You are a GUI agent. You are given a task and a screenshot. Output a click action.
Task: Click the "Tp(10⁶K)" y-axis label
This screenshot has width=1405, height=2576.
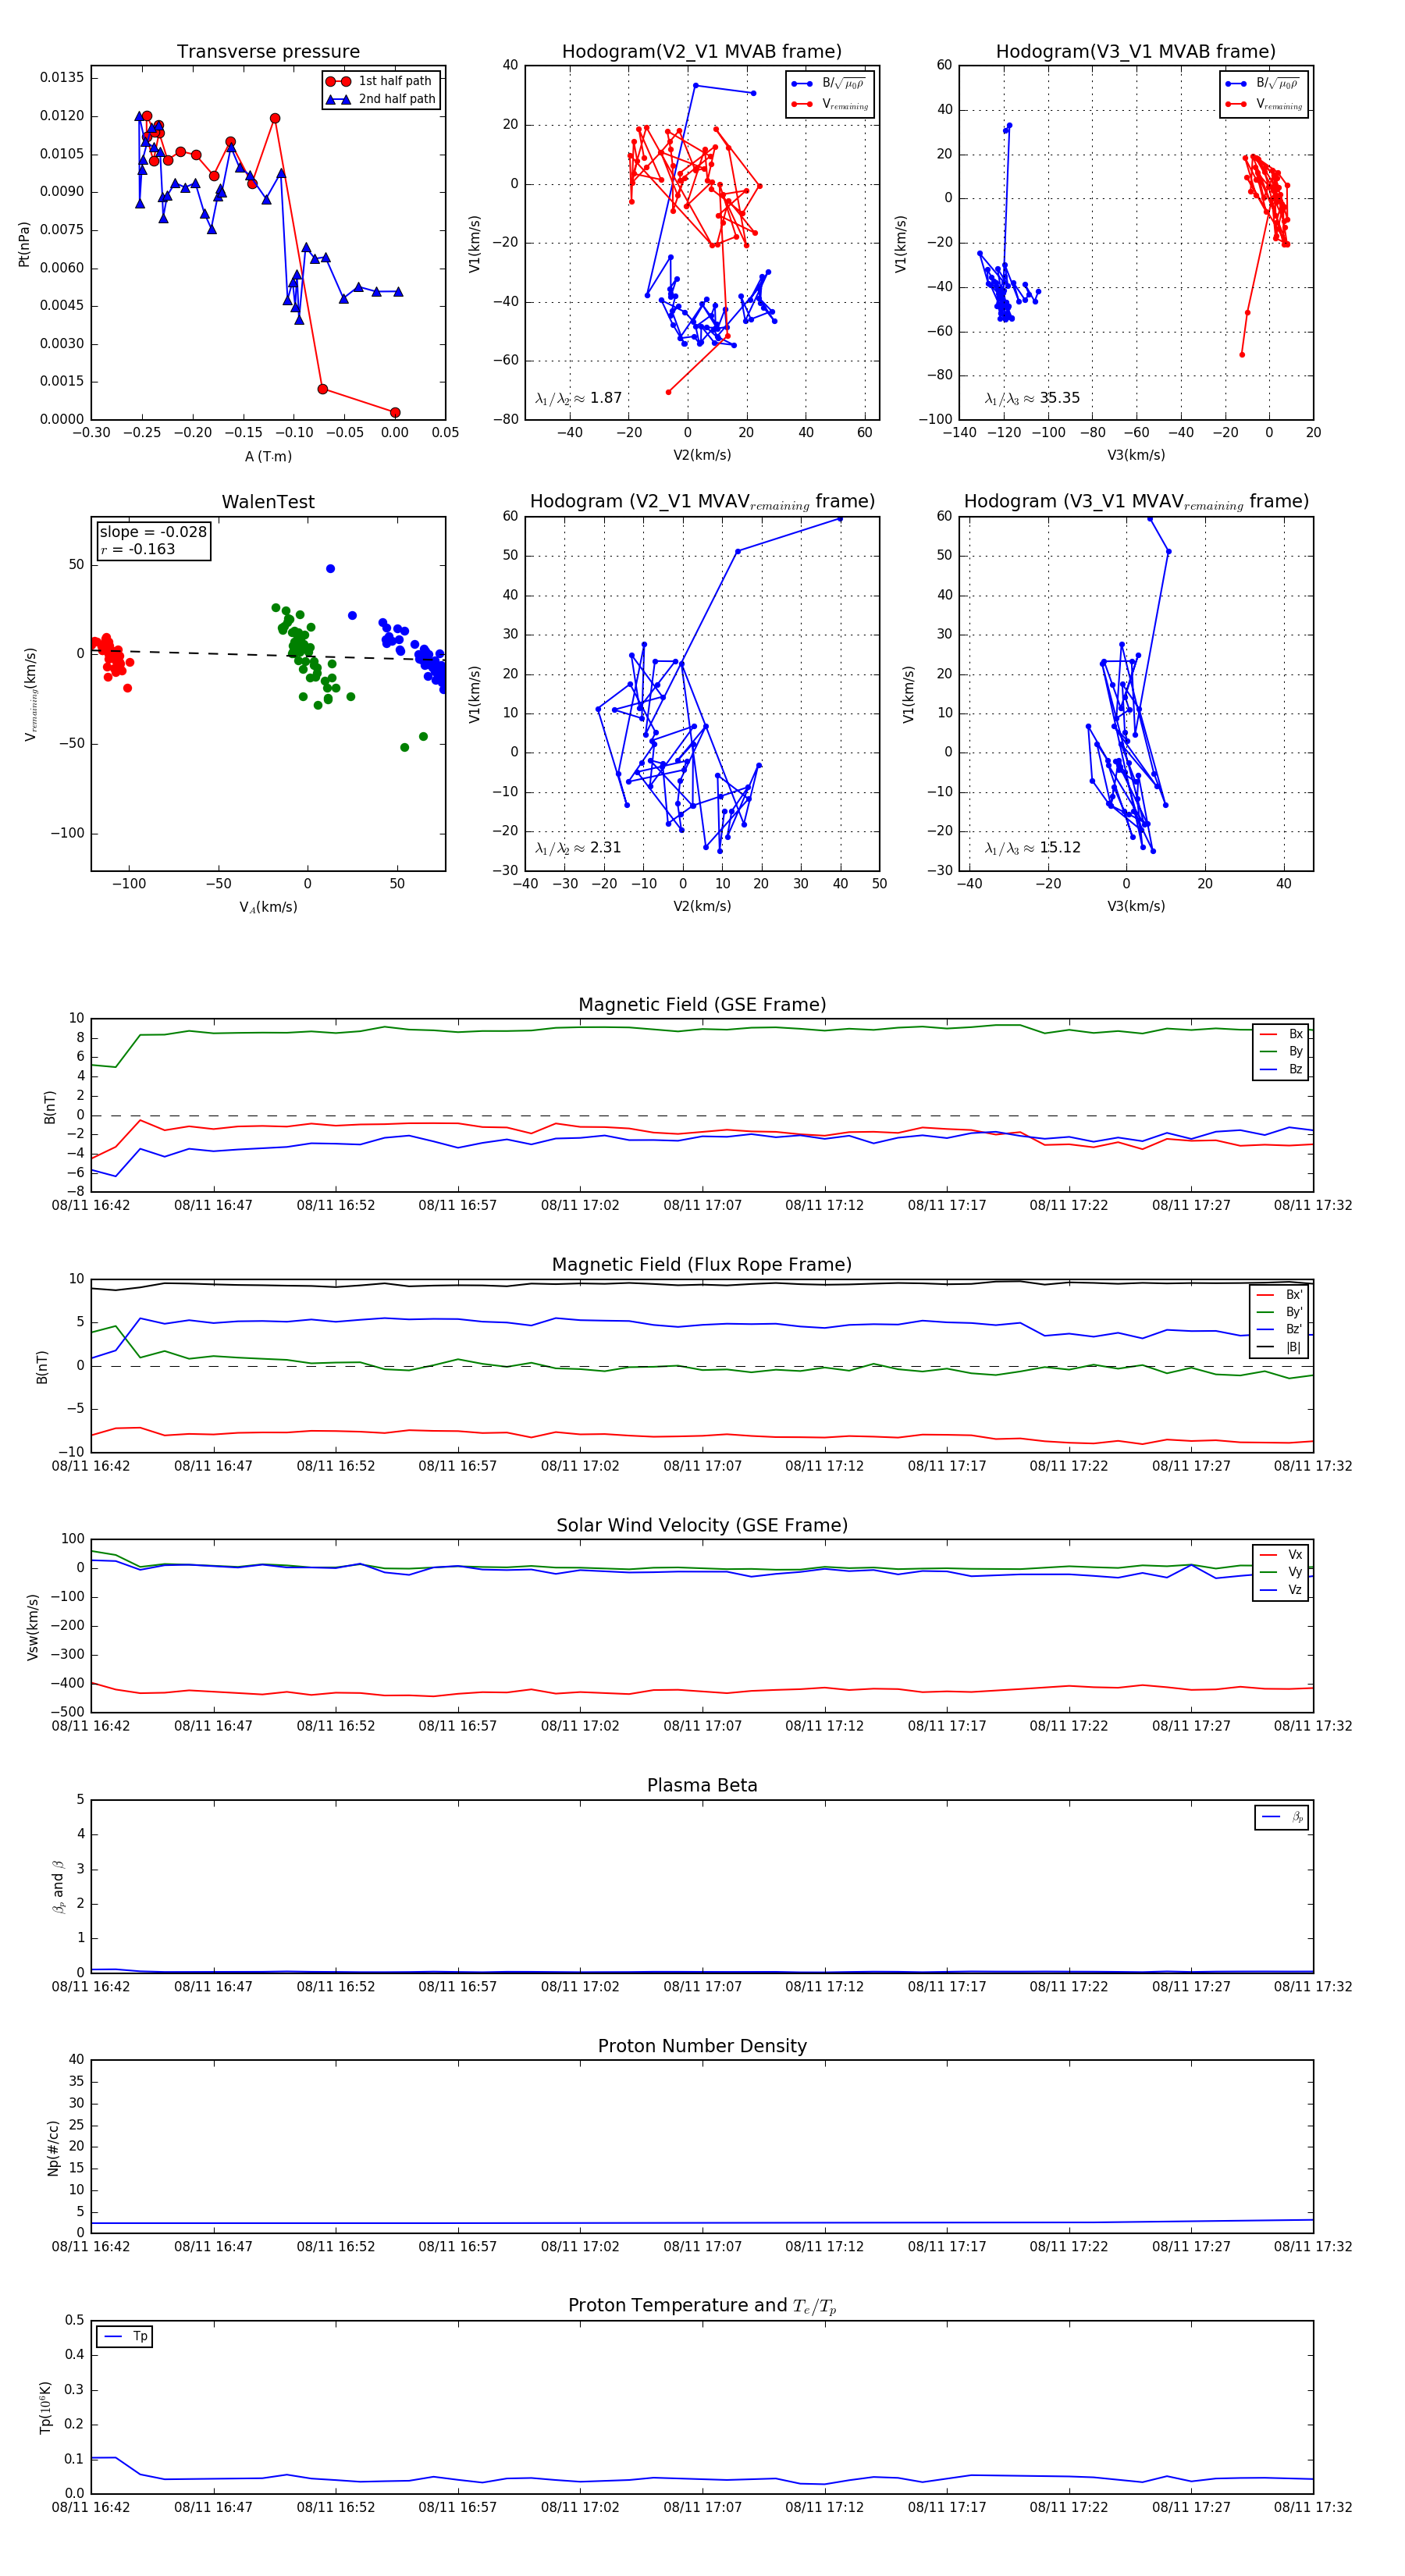coord(45,2408)
